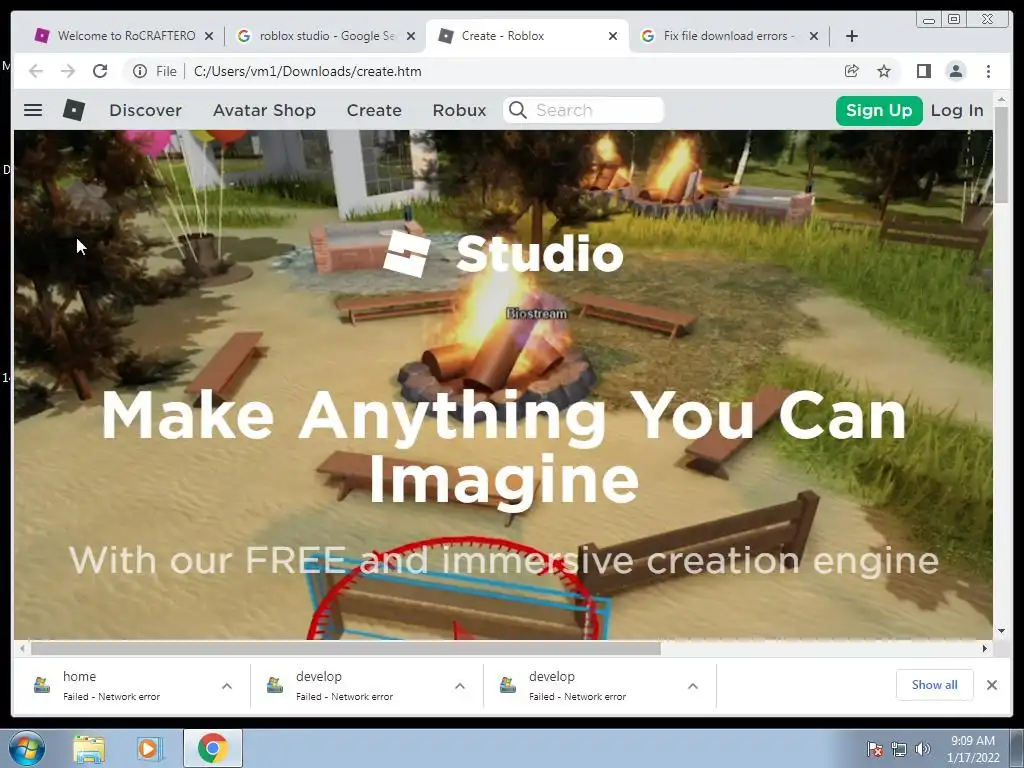Click the taskbar clock showing 9:09 AM
This screenshot has width=1024, height=768.
972,749
